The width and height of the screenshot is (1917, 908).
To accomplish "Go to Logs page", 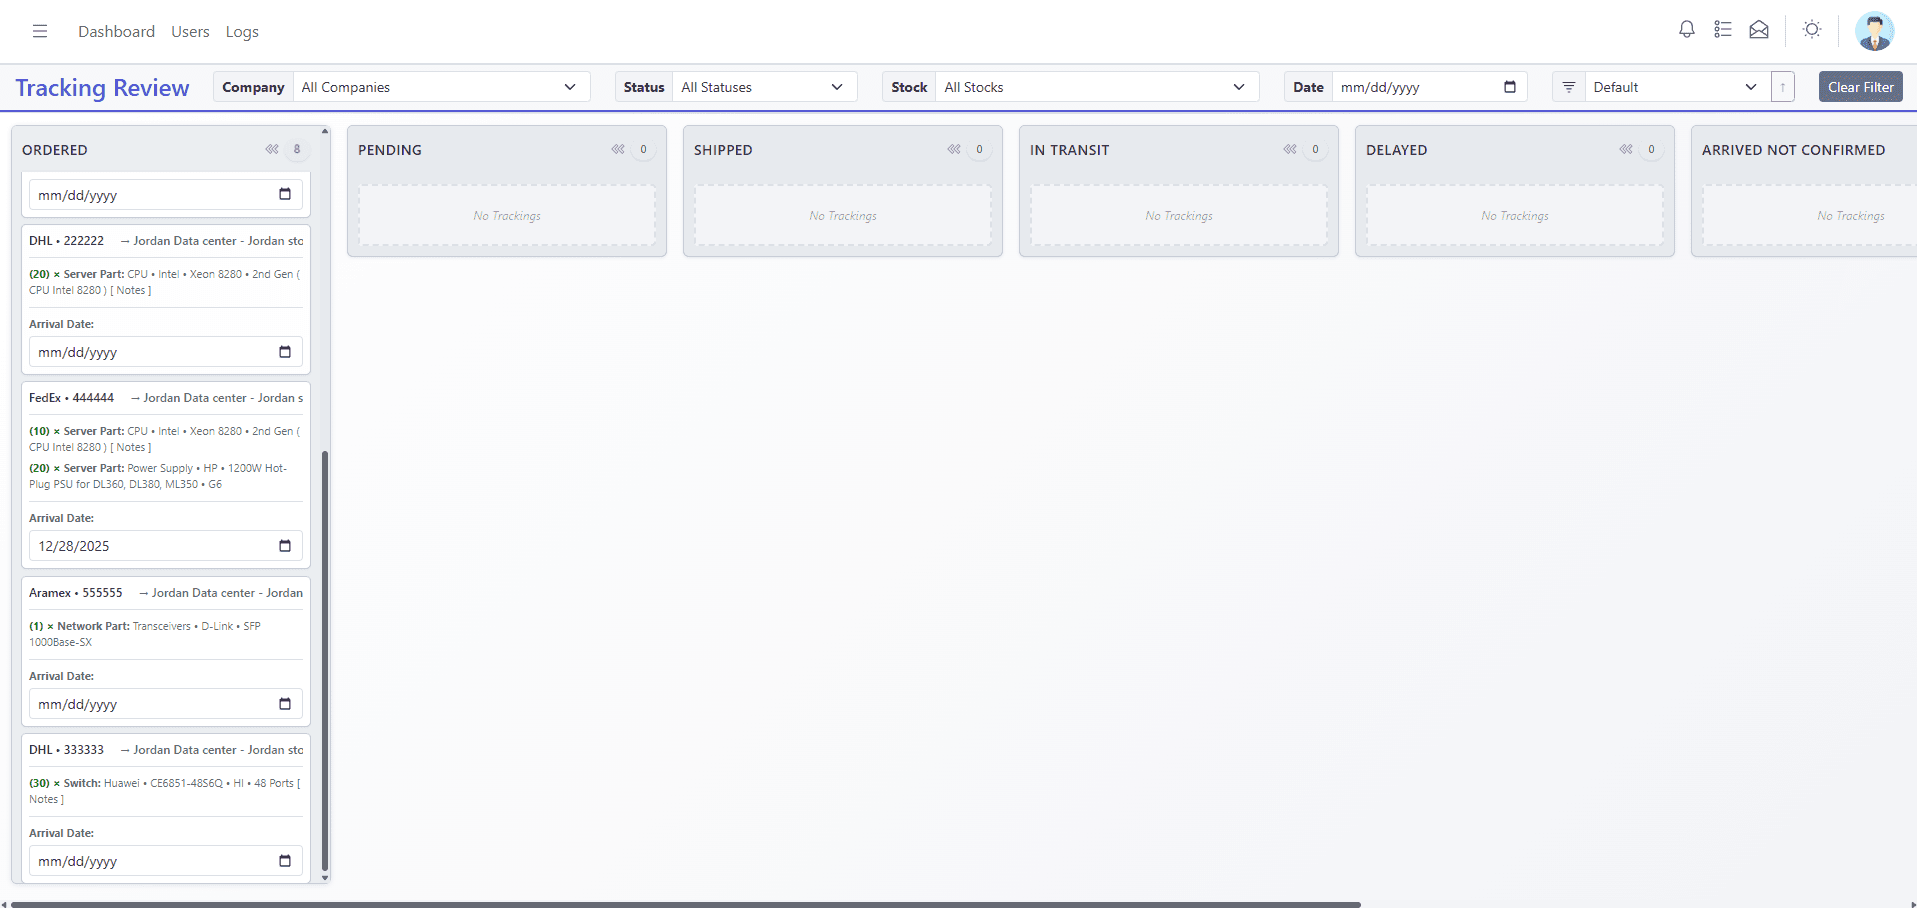I will click(242, 31).
